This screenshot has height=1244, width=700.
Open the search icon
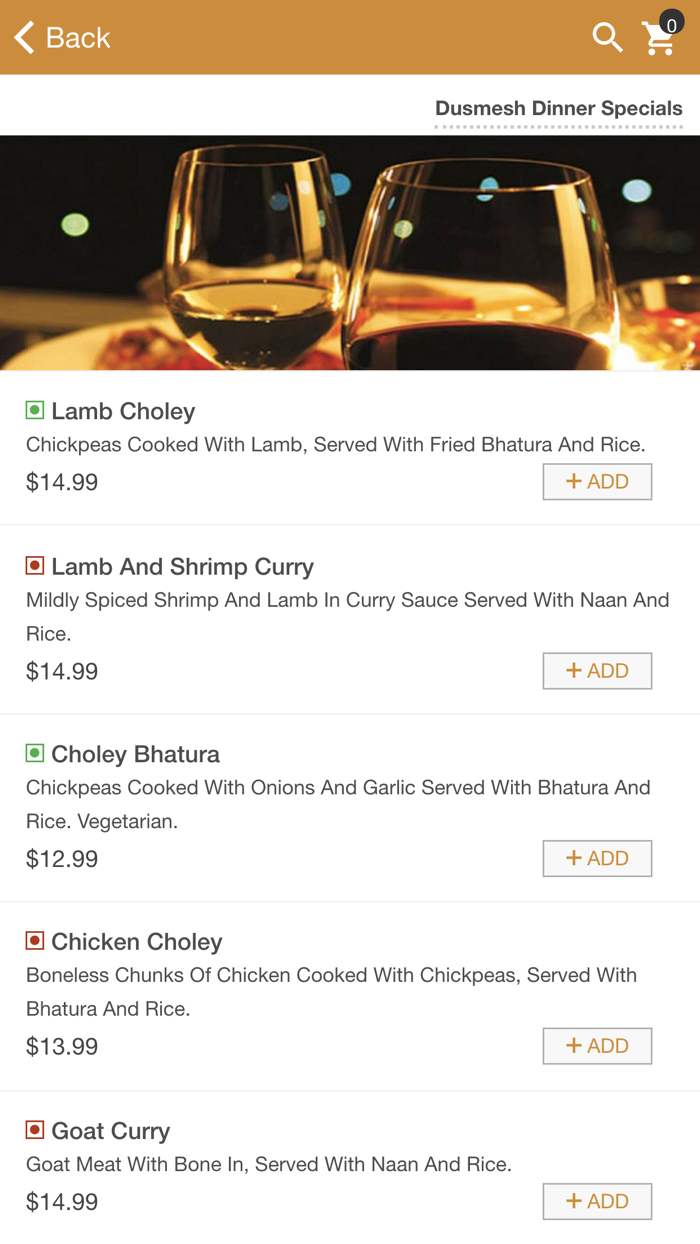point(607,38)
